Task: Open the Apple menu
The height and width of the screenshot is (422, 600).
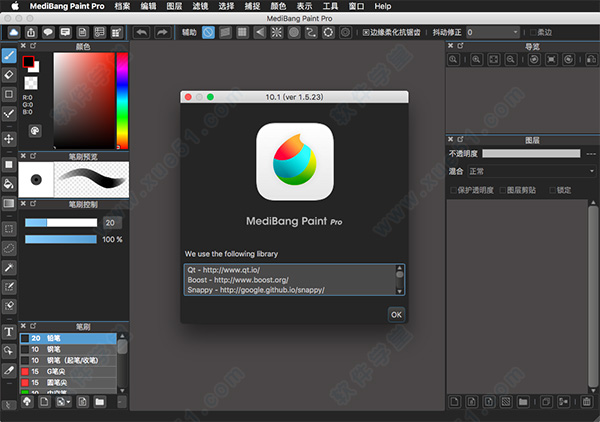Action: tap(15, 6)
